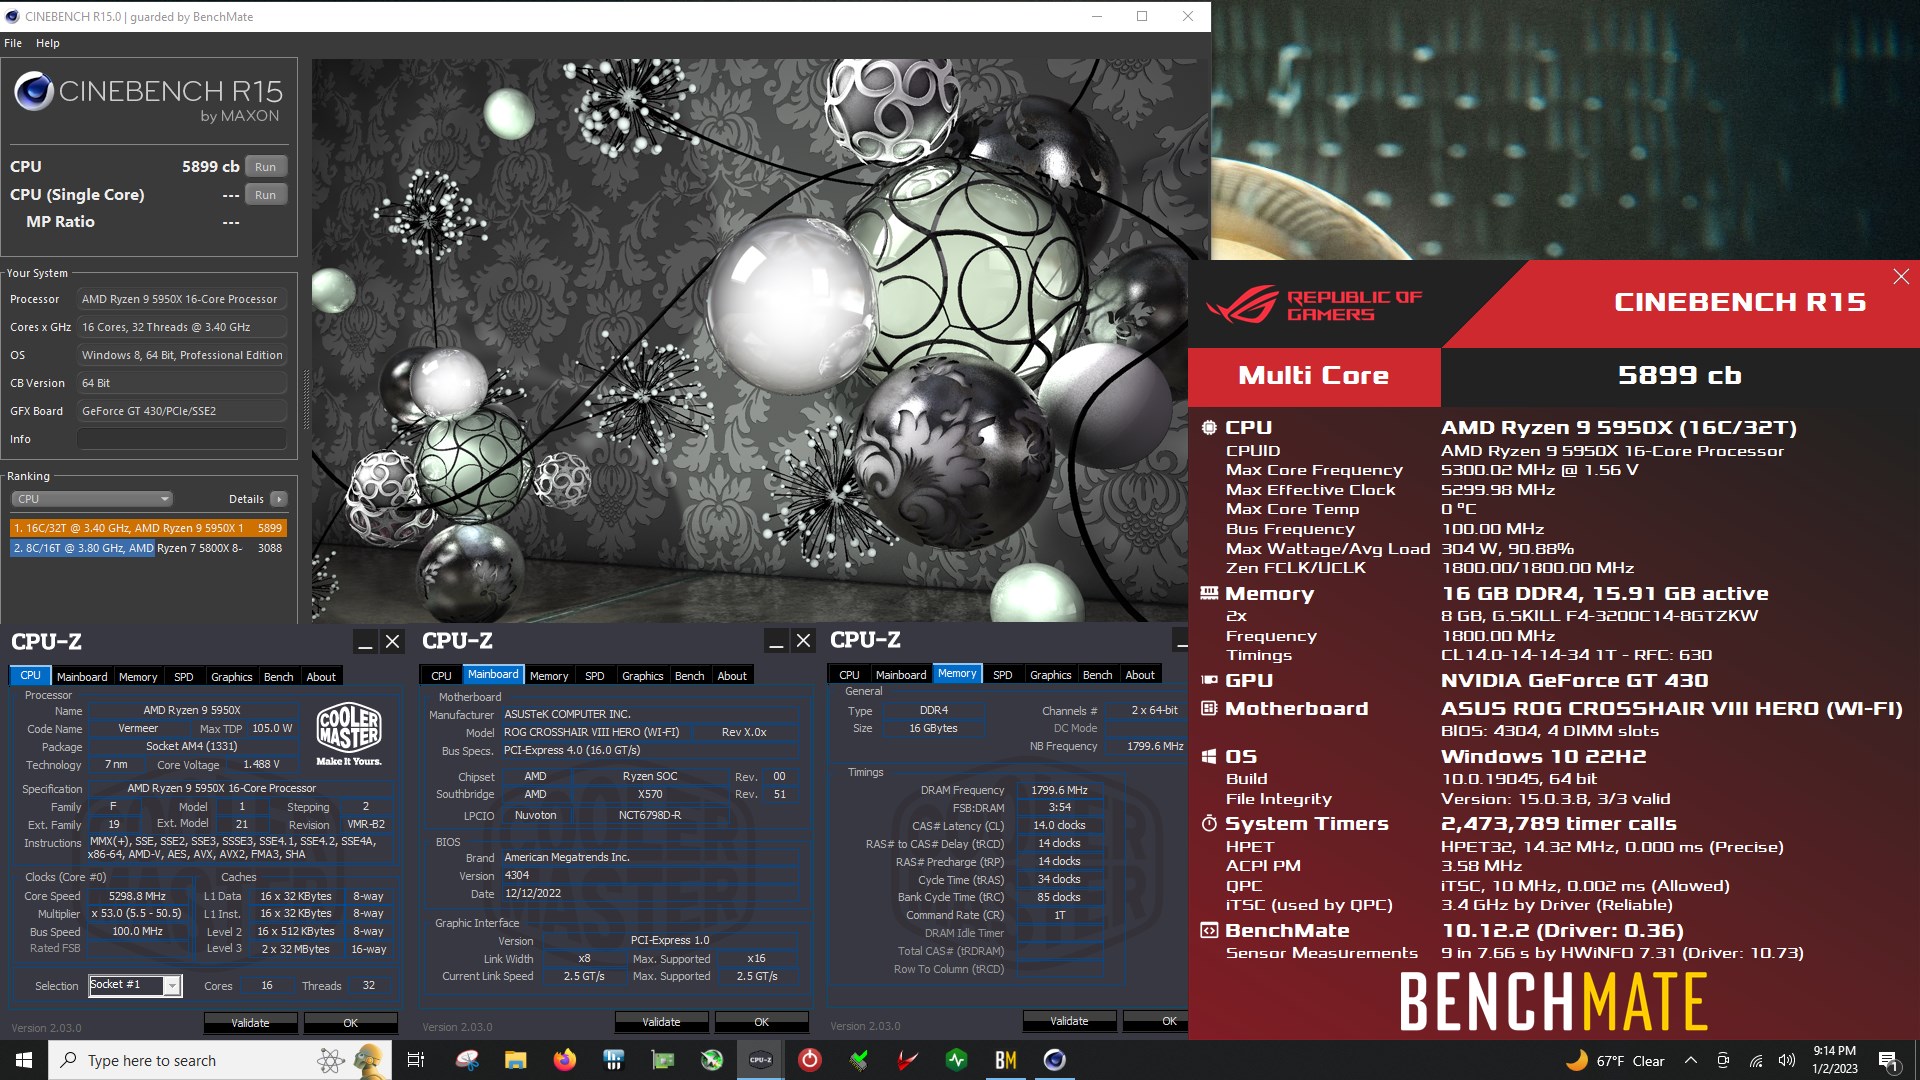Click Validate in the Memory CPU-Z window
1920x1080 pixels.
pos(1069,1021)
